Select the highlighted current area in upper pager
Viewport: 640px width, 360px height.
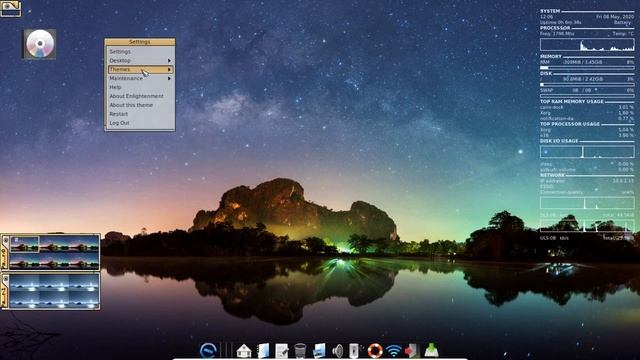(x=24, y=244)
